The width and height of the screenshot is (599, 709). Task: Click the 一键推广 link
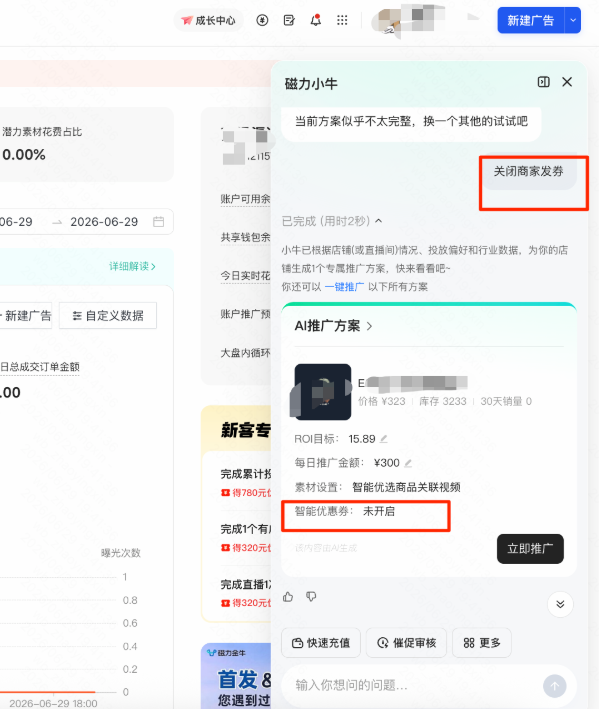[x=344, y=287]
